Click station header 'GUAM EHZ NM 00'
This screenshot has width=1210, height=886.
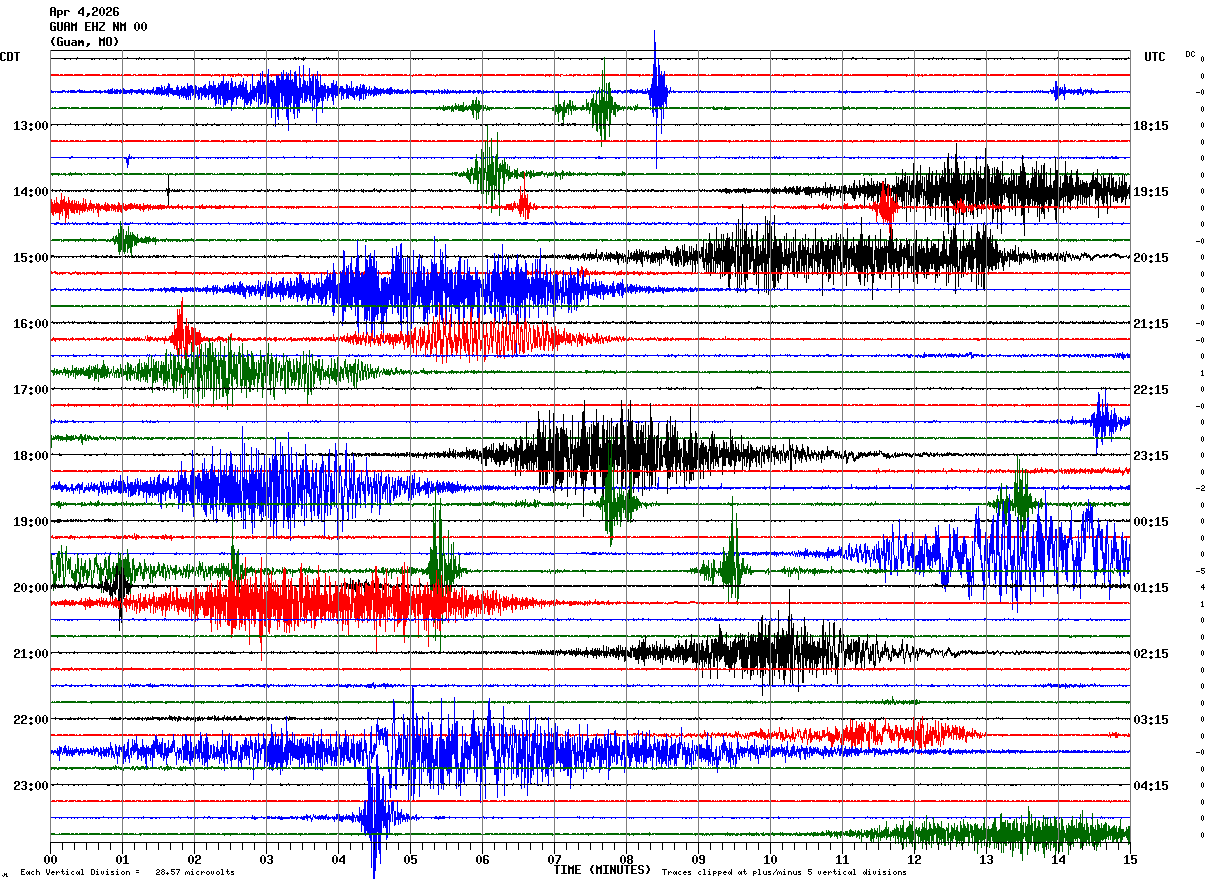click(x=98, y=27)
